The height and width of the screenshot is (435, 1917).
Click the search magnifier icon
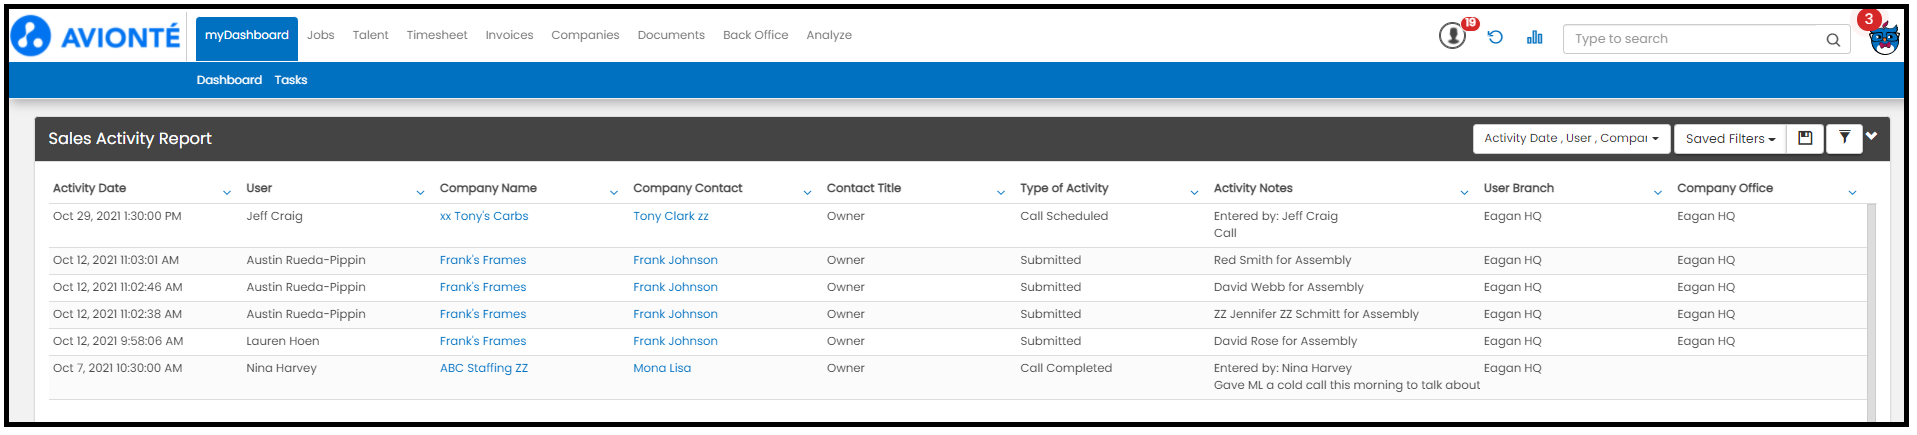[1833, 39]
